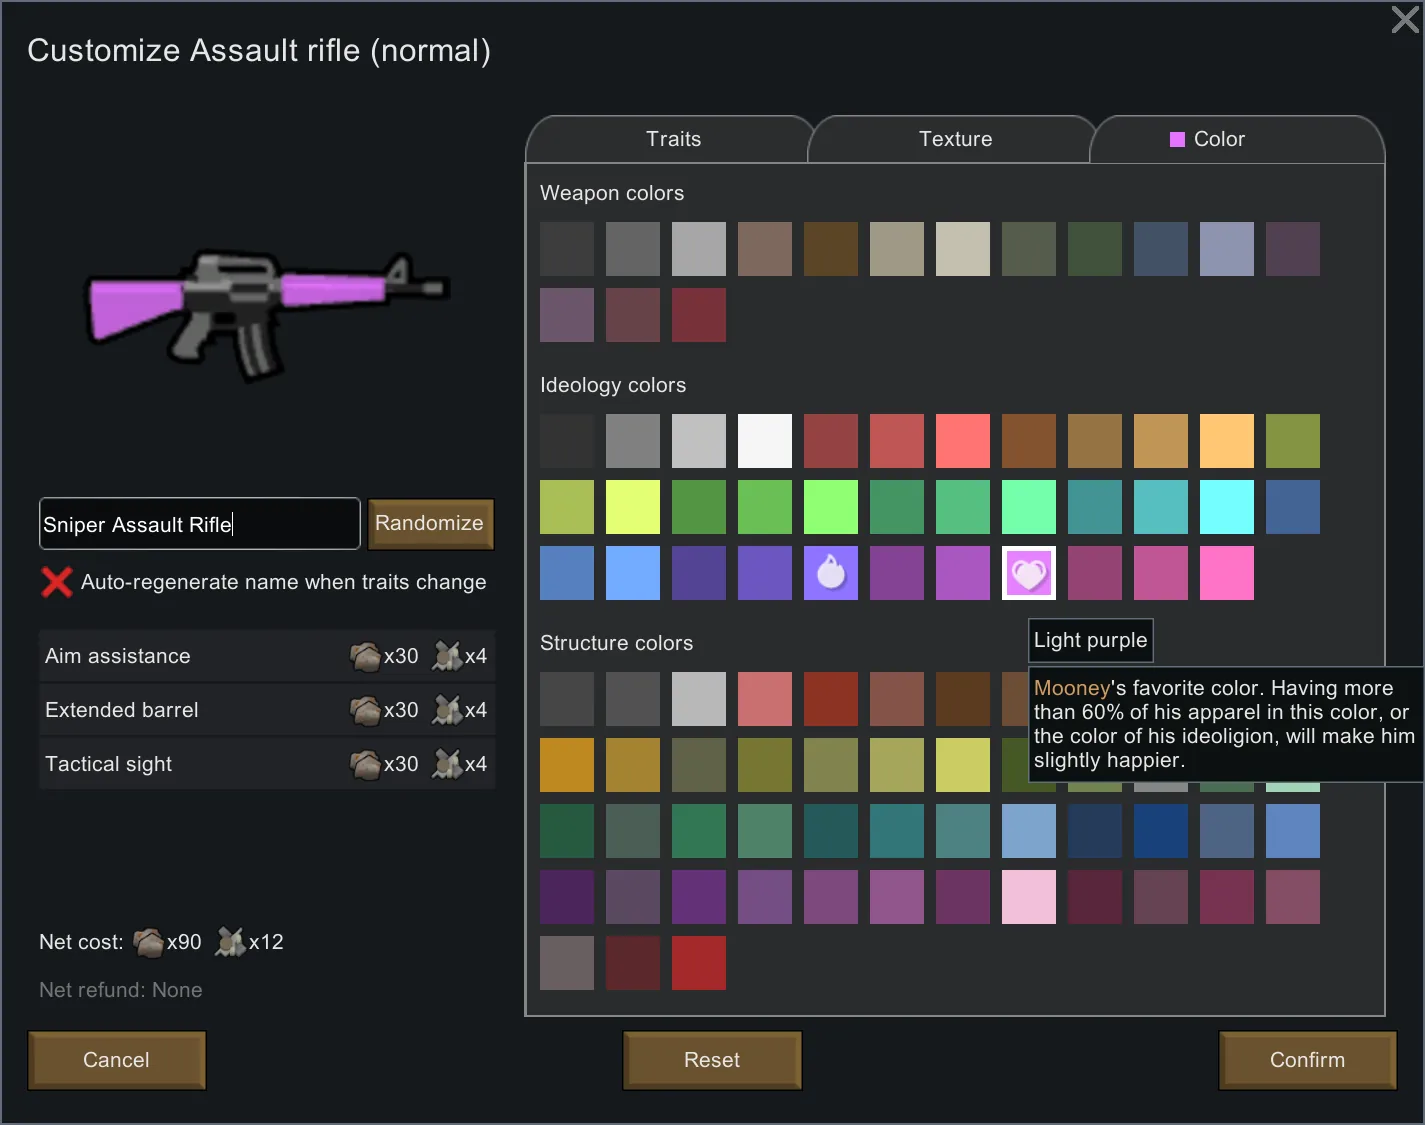Click the Reset button
The width and height of the screenshot is (1425, 1125).
(x=711, y=1060)
